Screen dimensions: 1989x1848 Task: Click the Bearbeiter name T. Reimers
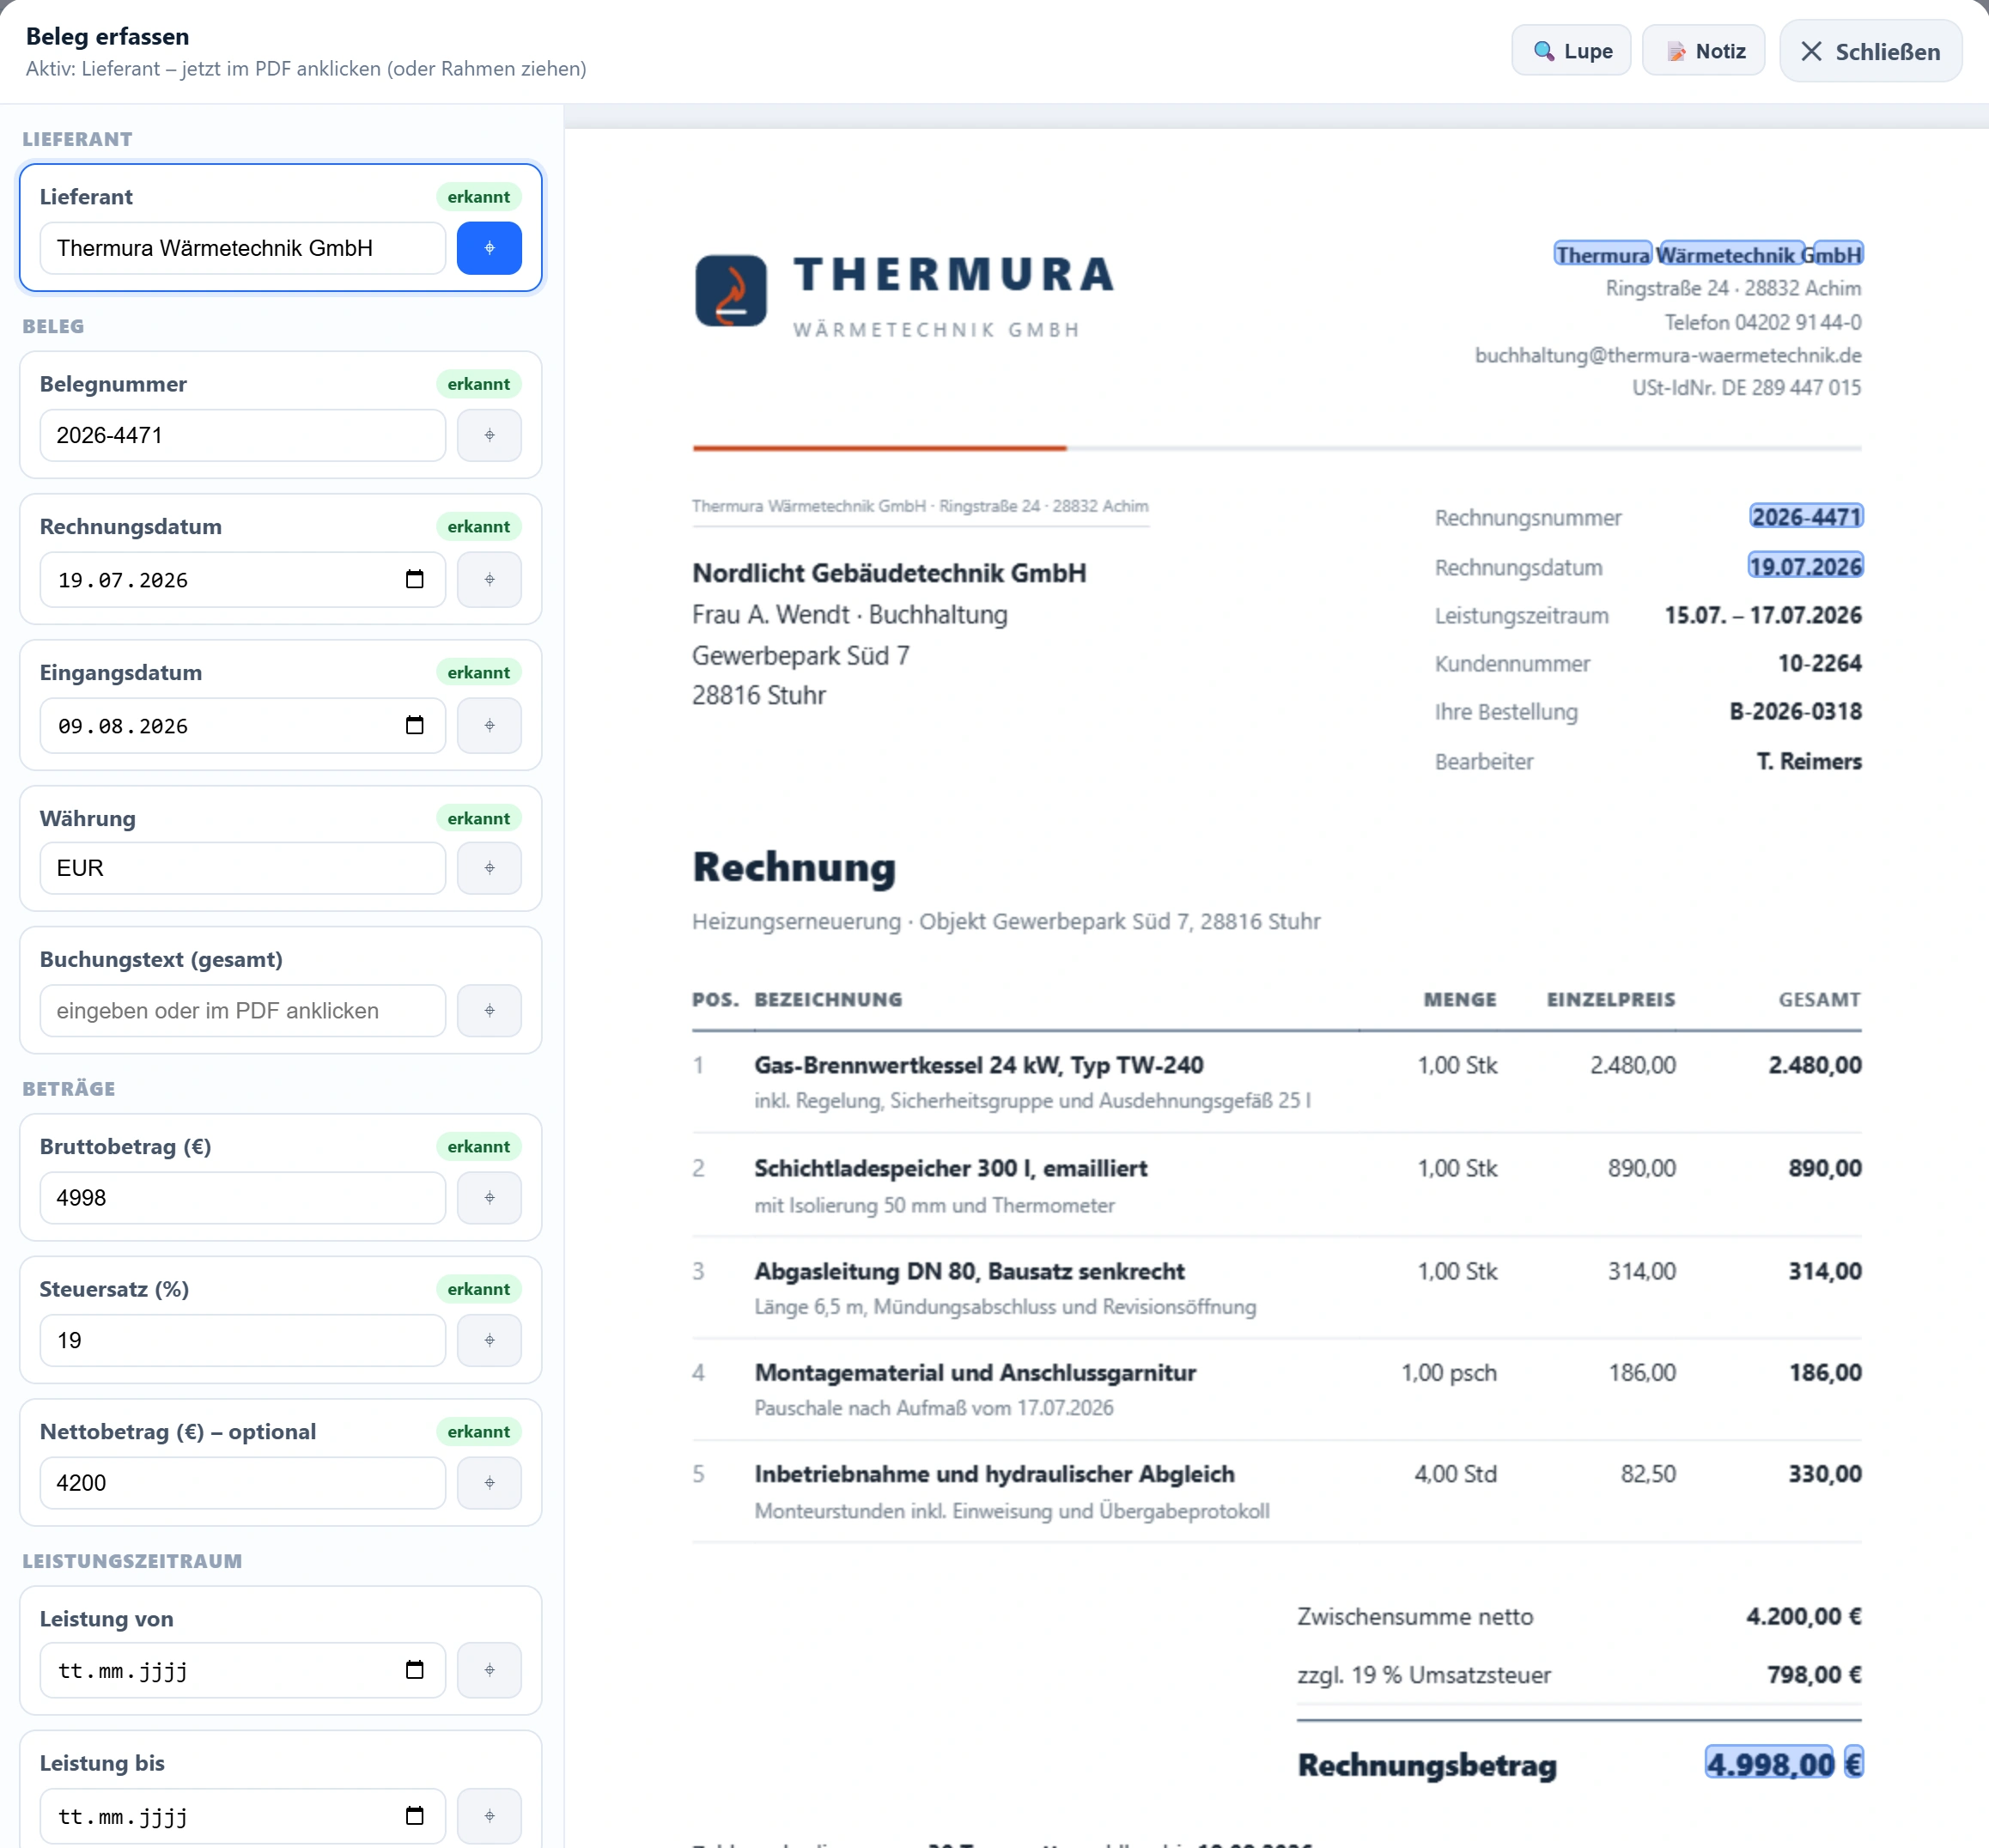pos(1809,761)
